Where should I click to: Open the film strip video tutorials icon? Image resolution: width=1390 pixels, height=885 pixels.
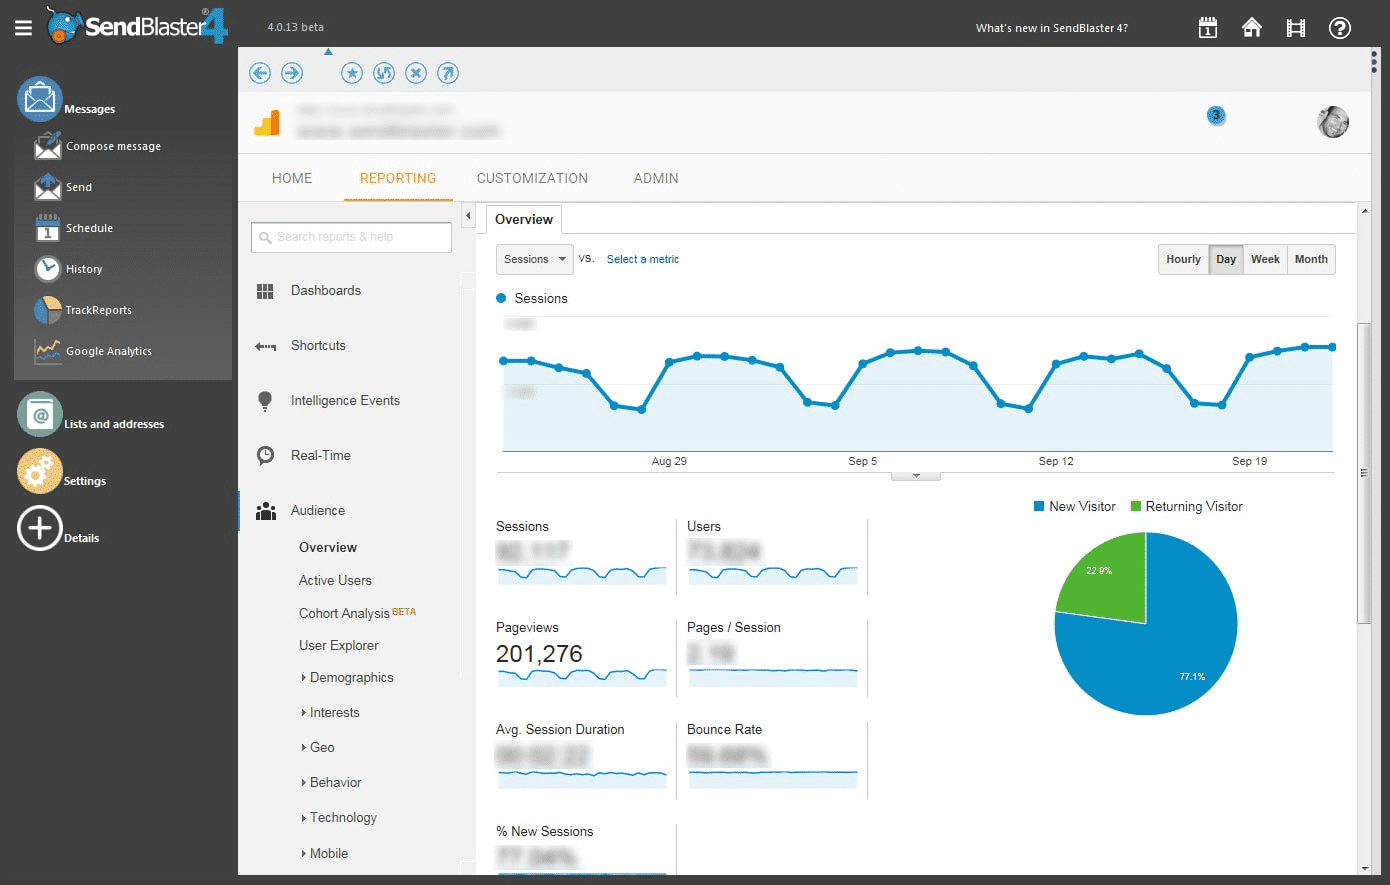(1295, 28)
